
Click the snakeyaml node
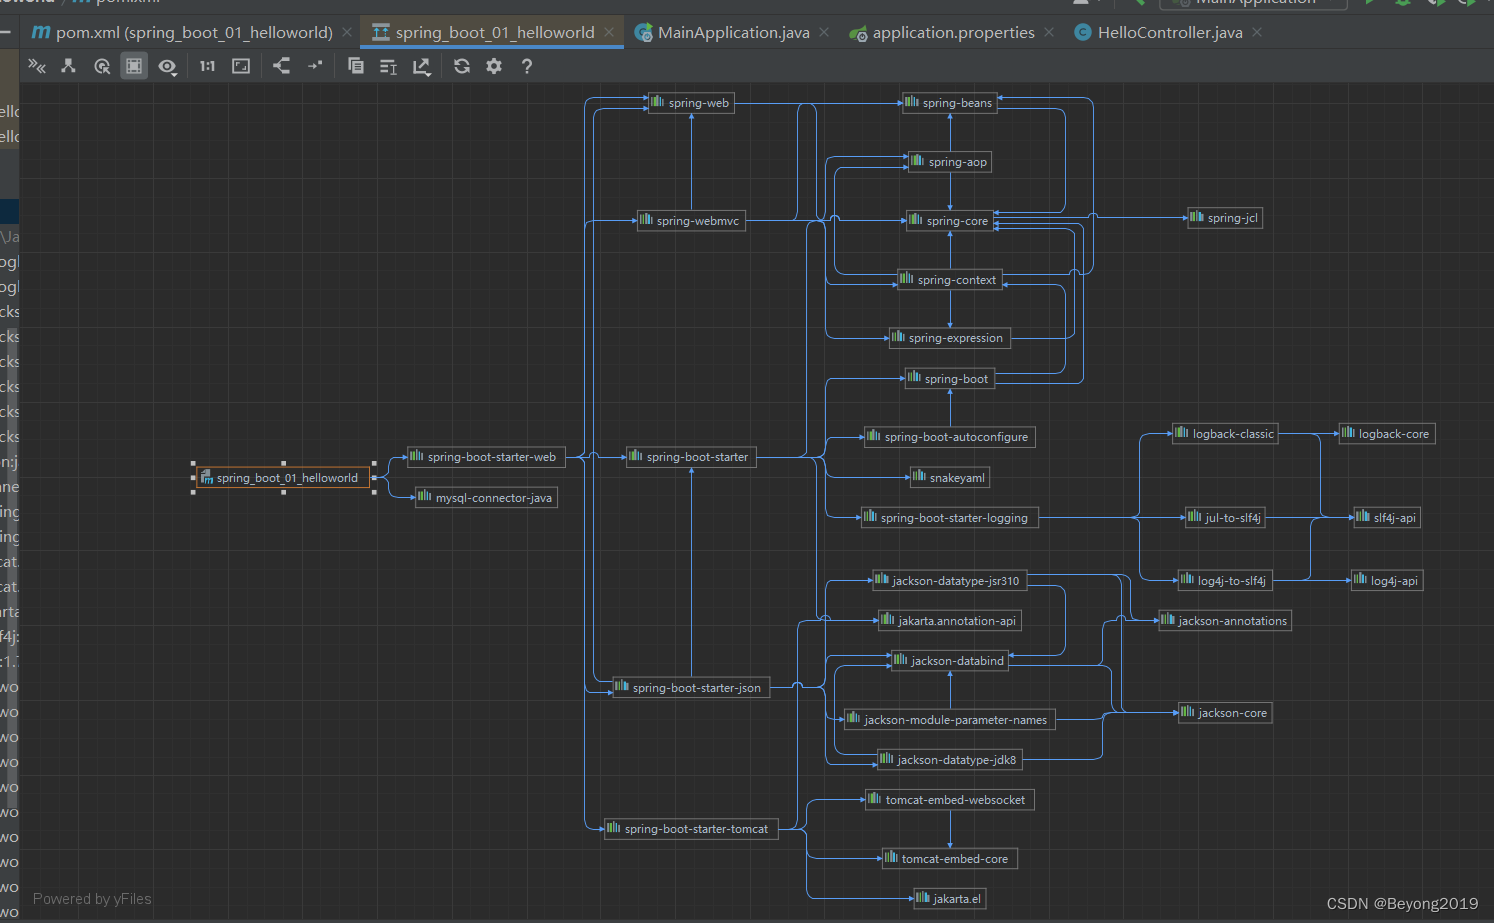(x=950, y=478)
